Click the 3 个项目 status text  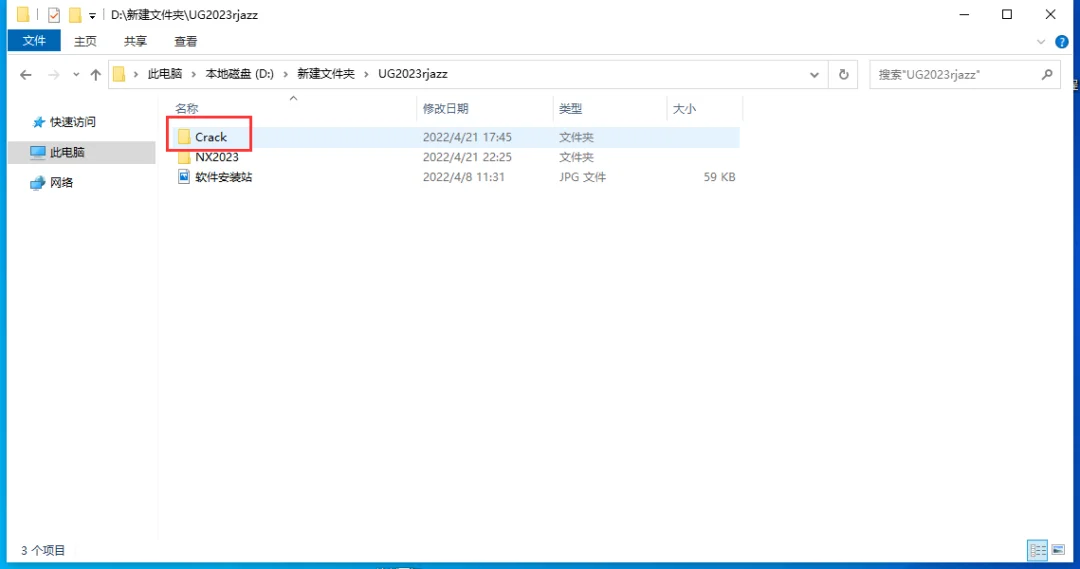(x=43, y=550)
